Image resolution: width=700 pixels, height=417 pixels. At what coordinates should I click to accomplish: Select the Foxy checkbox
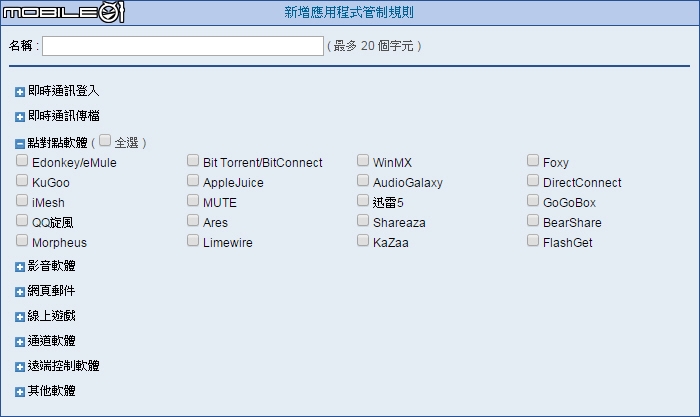(x=533, y=160)
